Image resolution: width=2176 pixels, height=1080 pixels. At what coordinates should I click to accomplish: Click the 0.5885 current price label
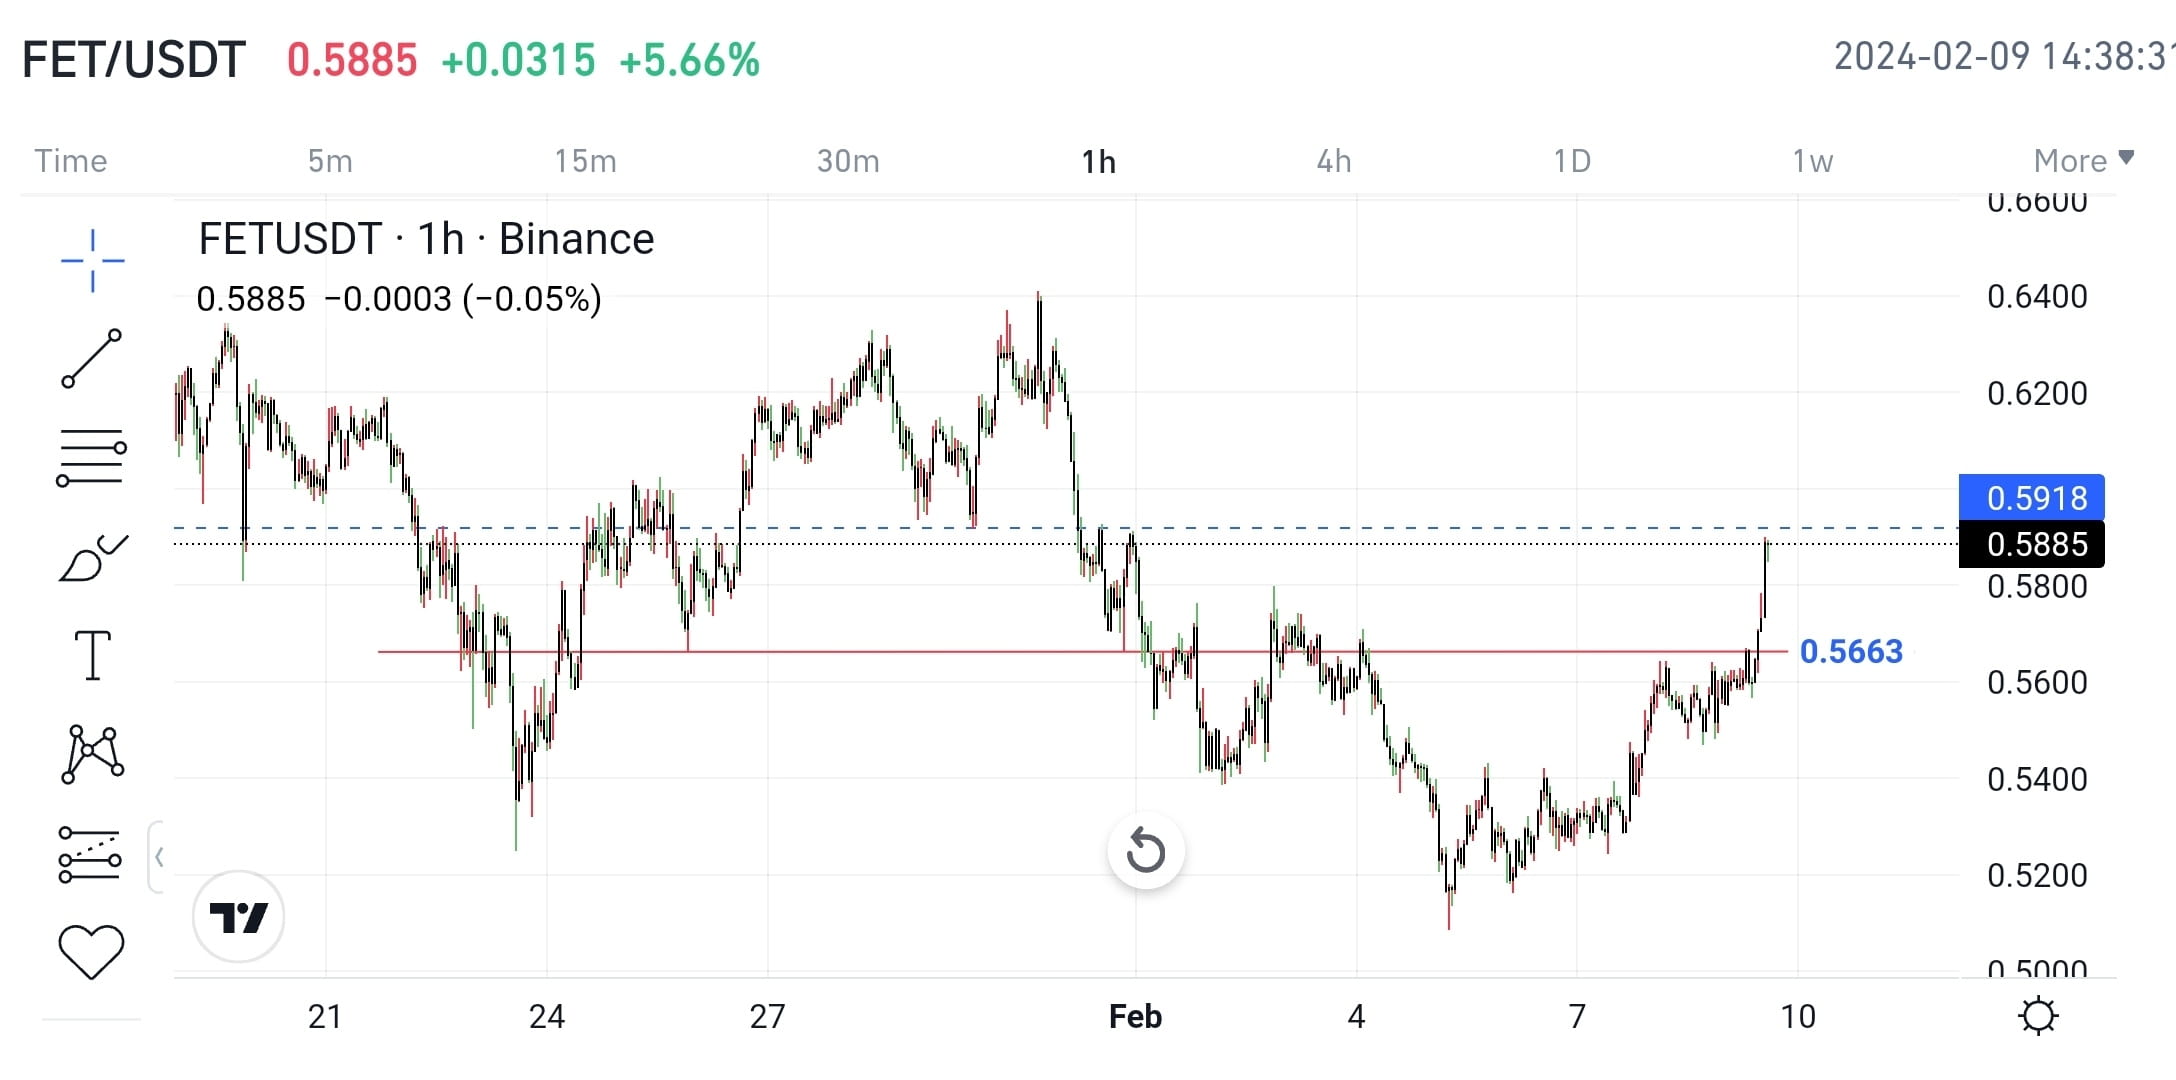click(x=2030, y=544)
